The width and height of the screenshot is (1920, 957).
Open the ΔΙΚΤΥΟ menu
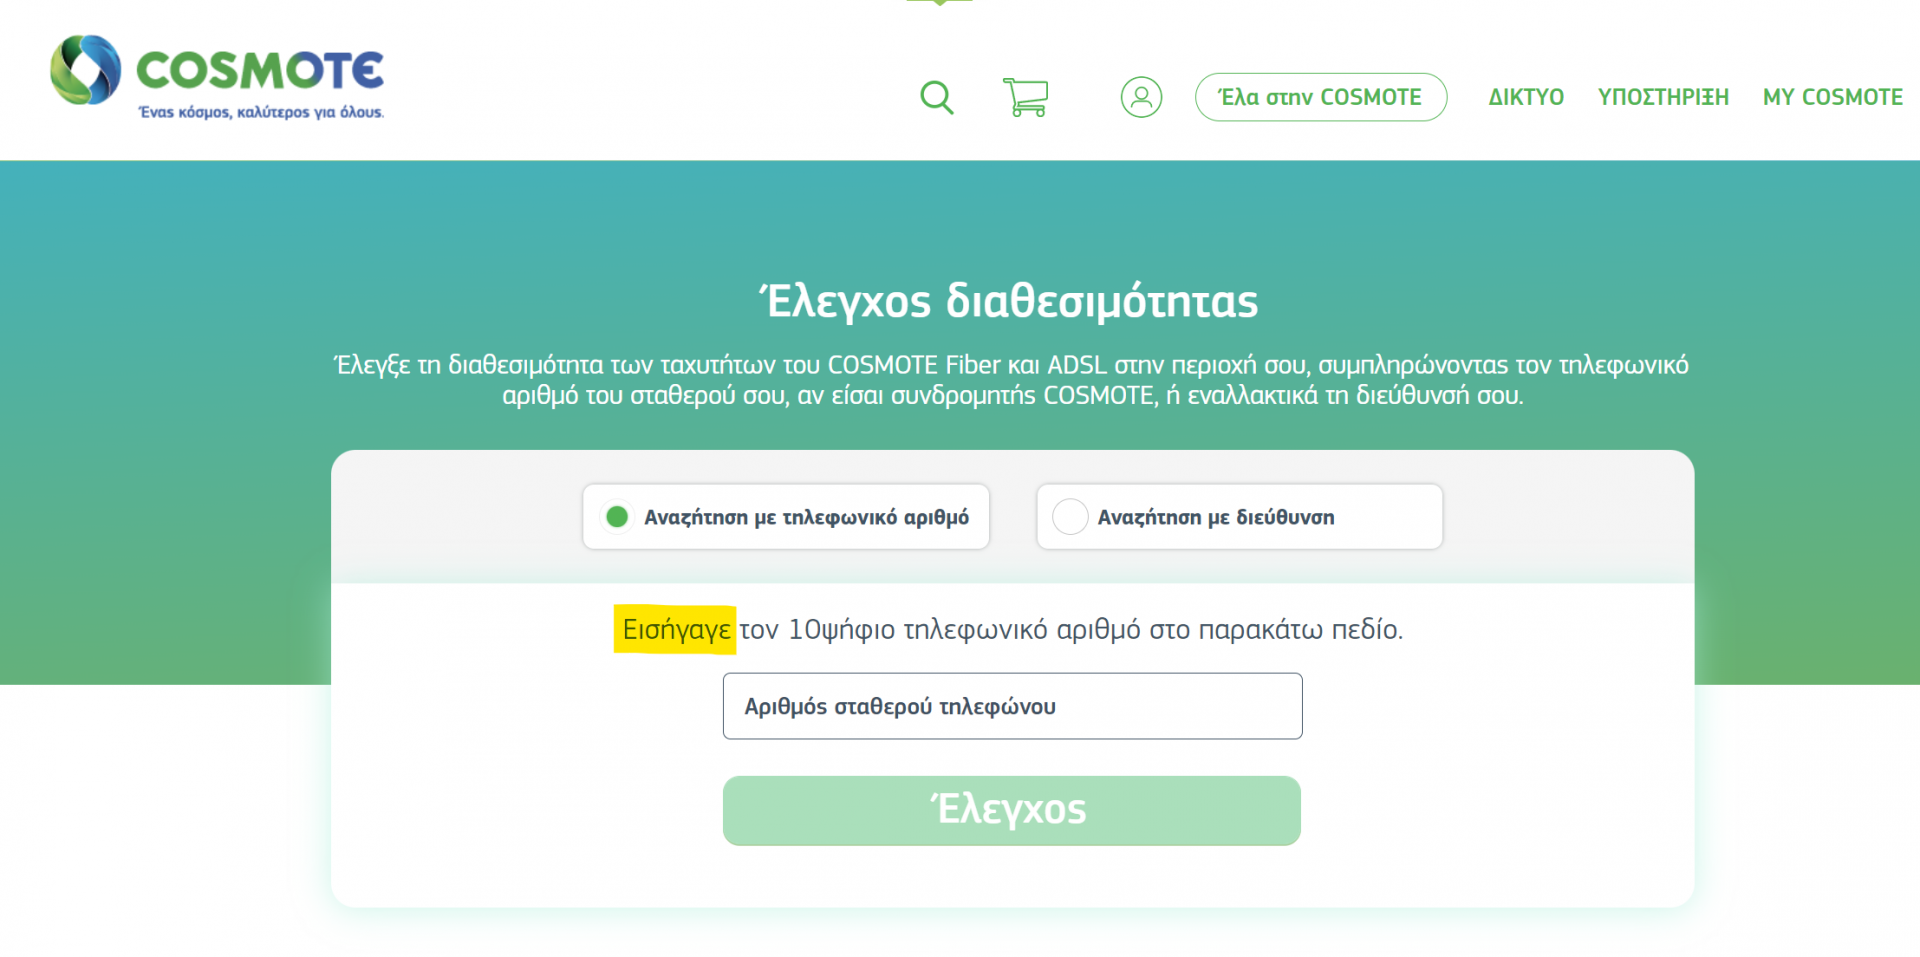pos(1526,97)
